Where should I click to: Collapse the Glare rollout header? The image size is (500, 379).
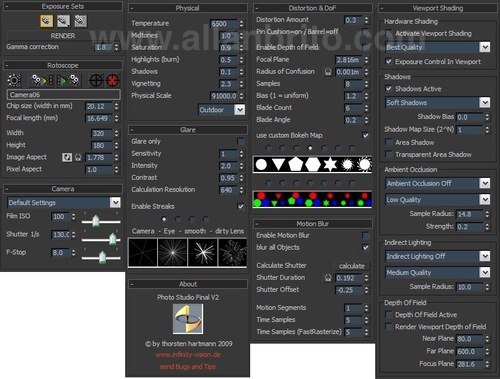click(188, 130)
